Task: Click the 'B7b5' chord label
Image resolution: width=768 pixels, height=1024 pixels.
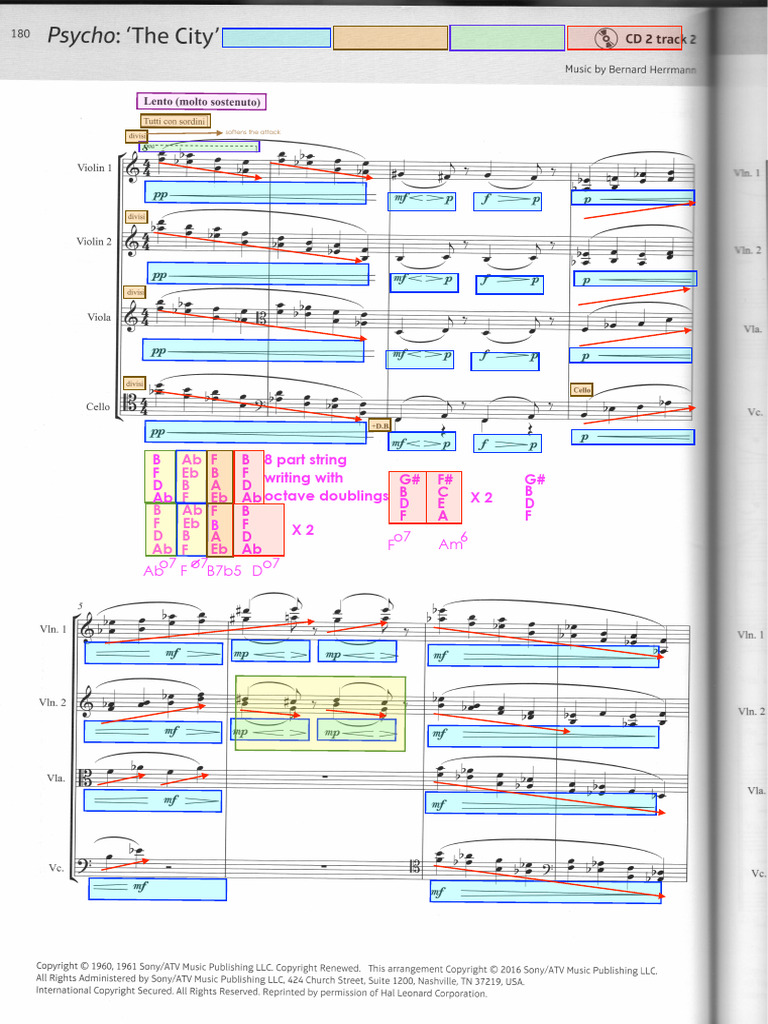Action: click(224, 571)
